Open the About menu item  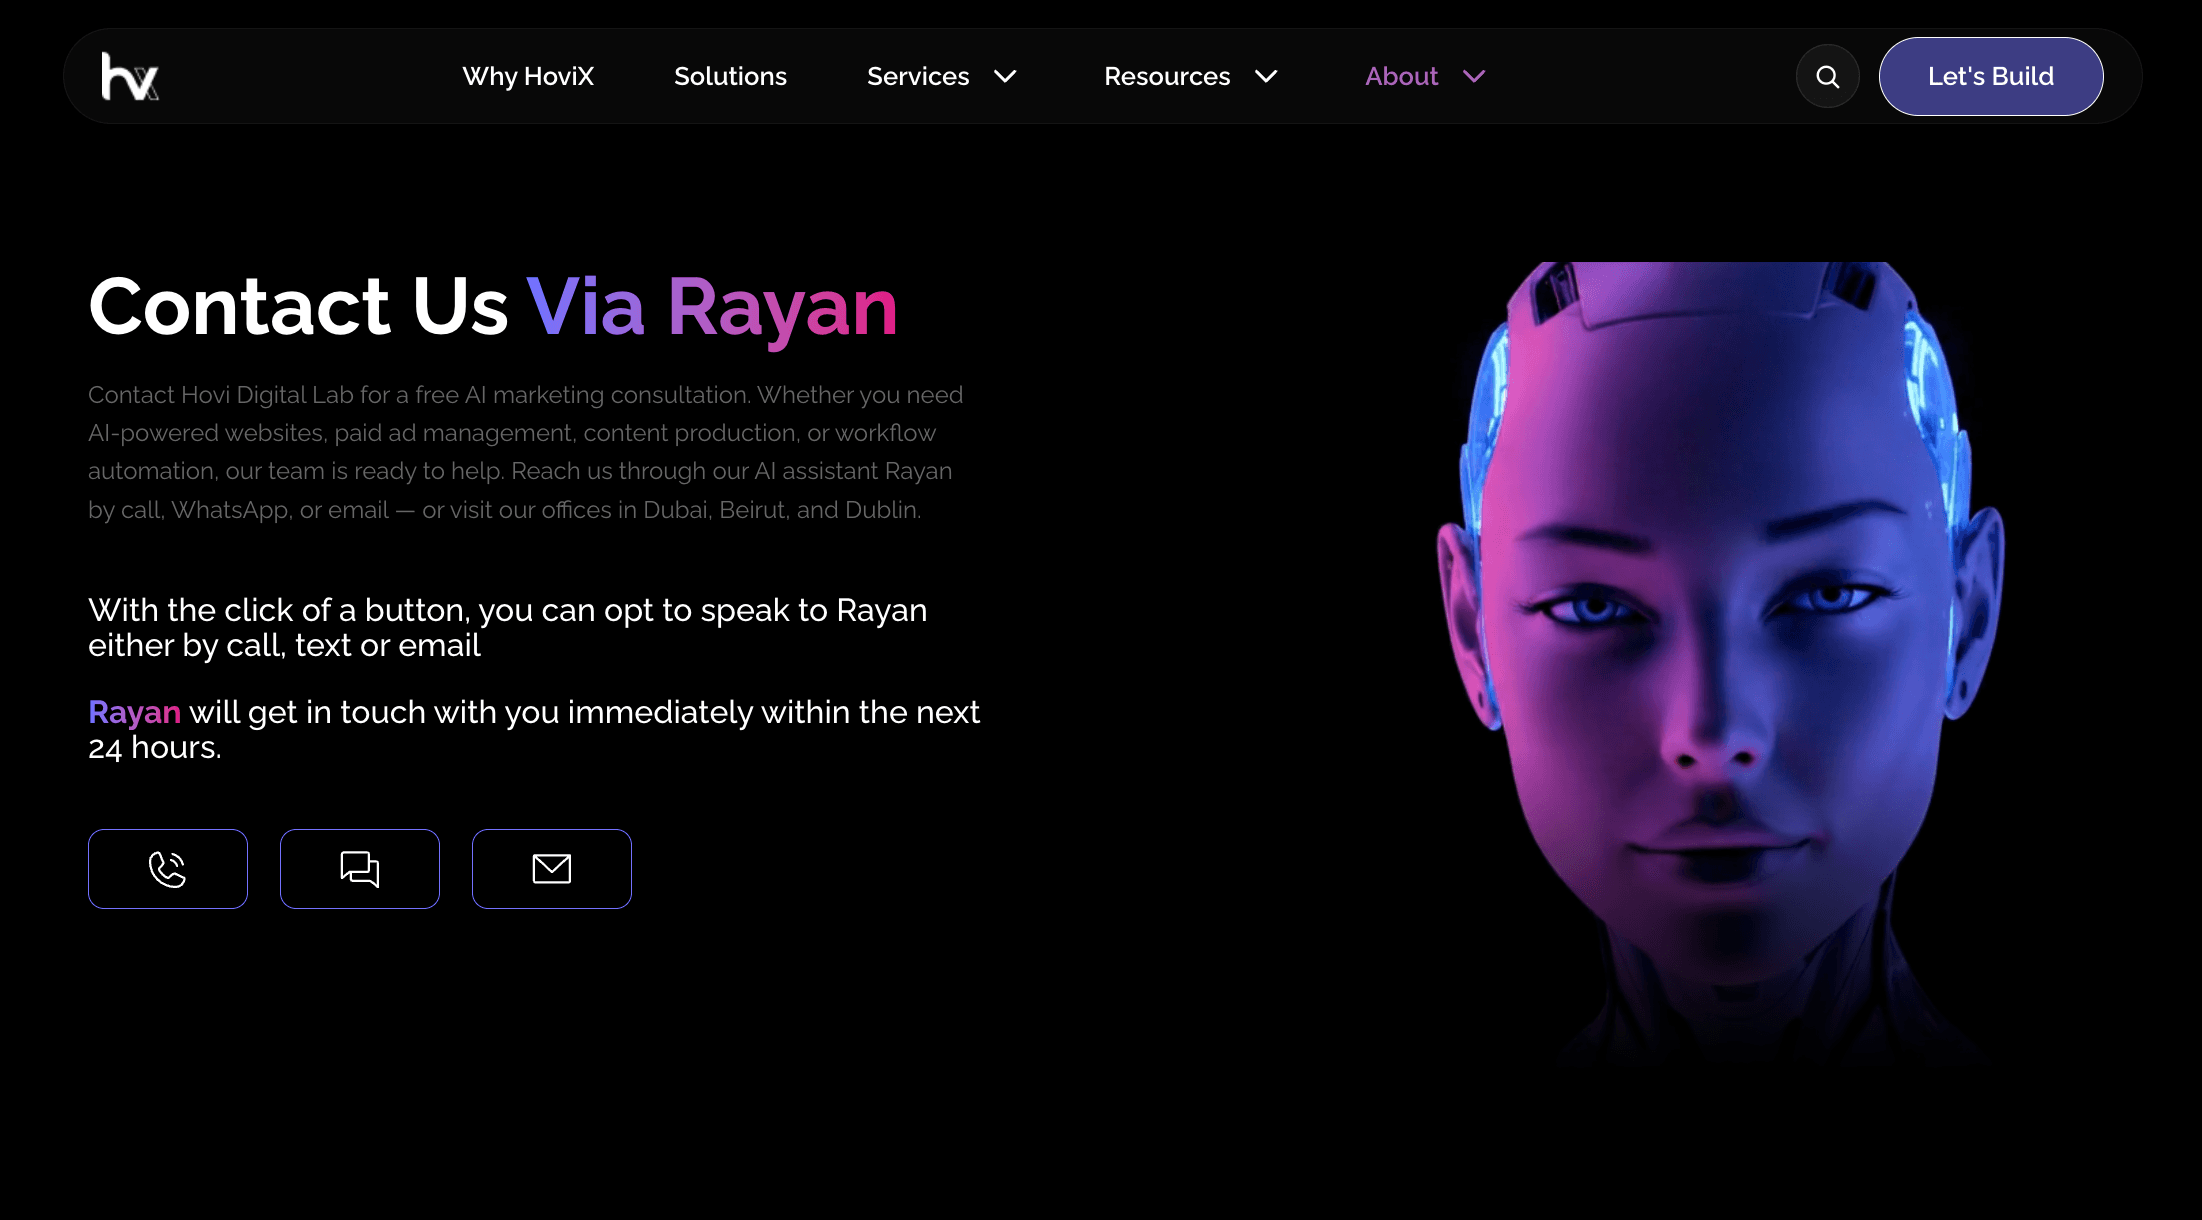1401,77
